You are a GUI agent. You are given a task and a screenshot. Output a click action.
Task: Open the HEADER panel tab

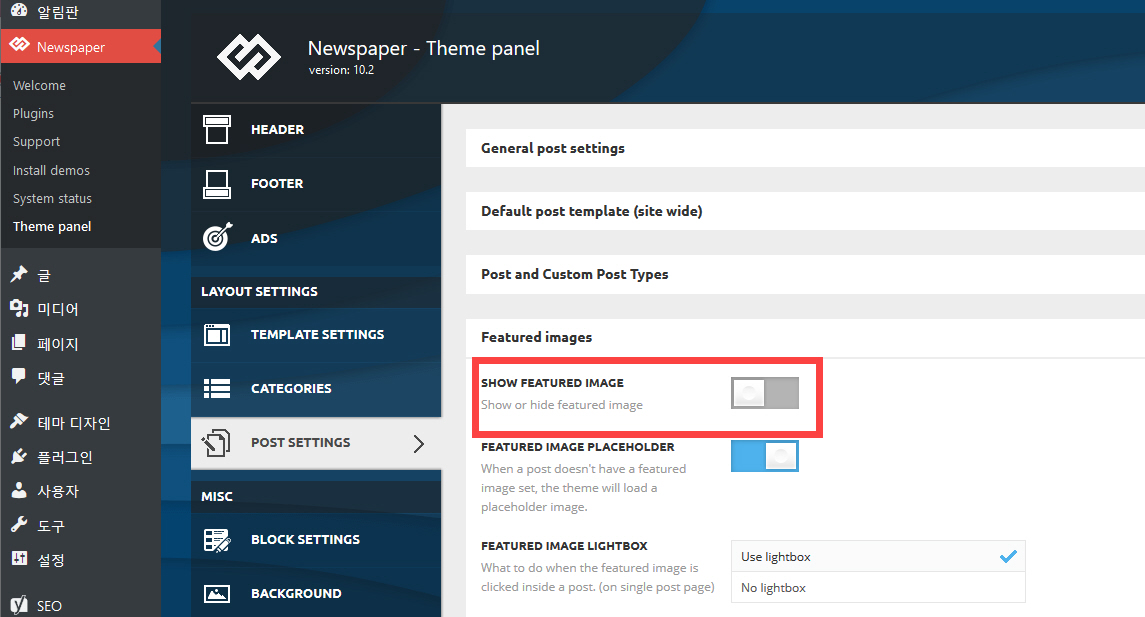tap(316, 130)
